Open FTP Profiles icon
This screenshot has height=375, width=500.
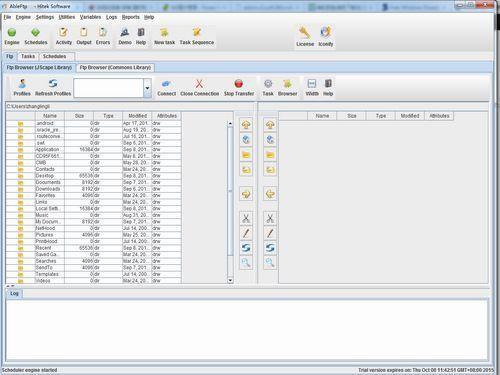coord(22,83)
